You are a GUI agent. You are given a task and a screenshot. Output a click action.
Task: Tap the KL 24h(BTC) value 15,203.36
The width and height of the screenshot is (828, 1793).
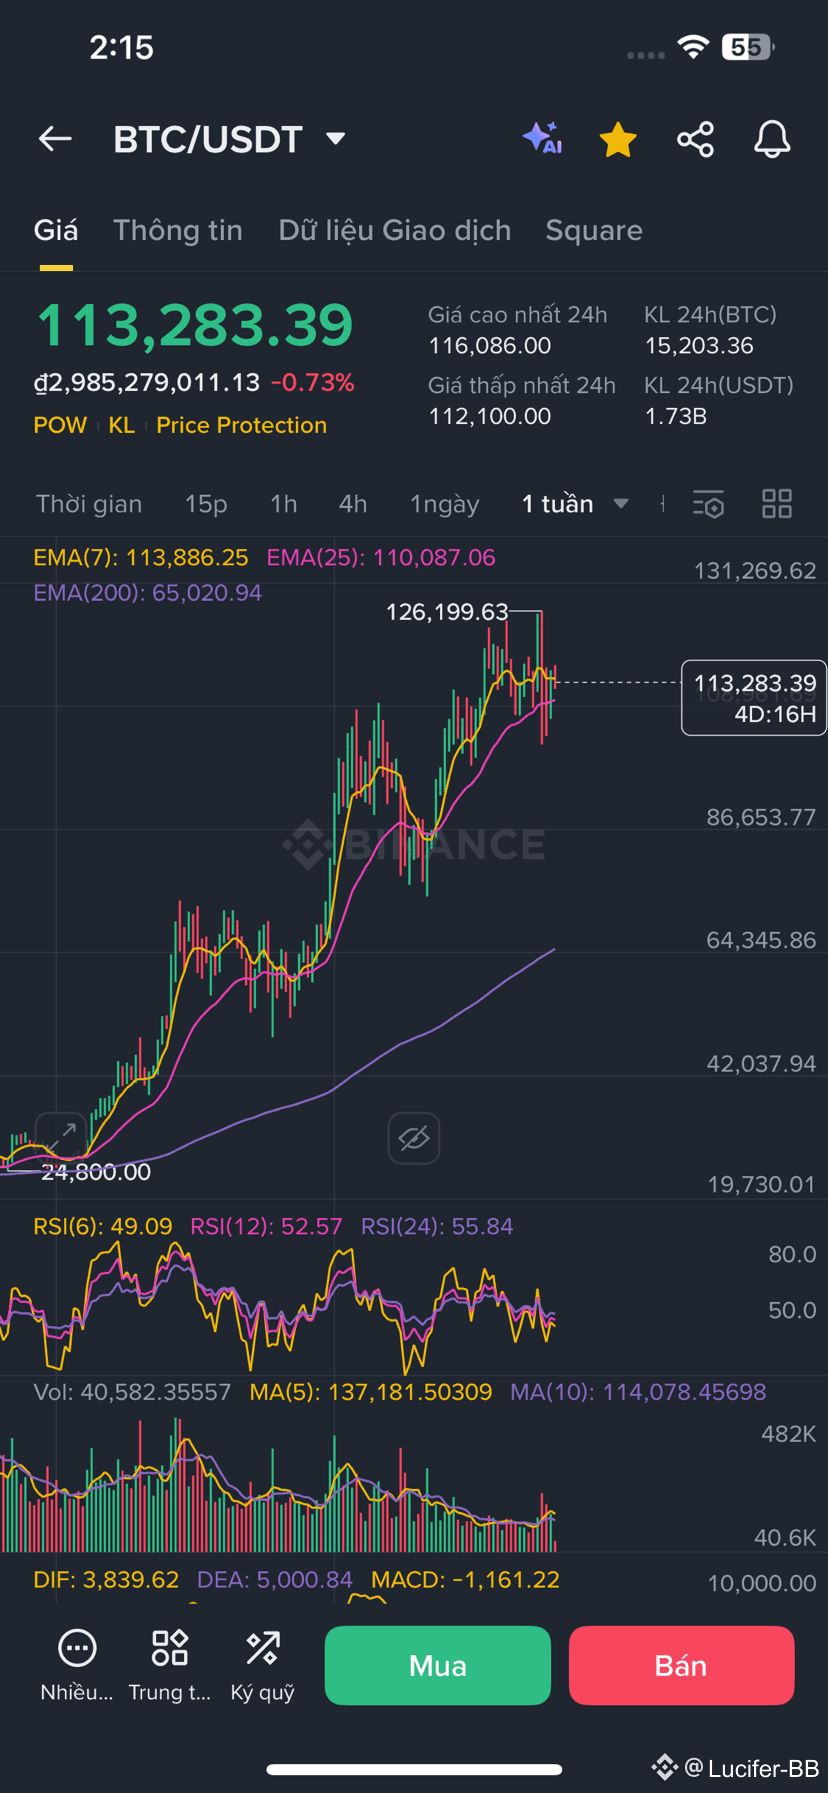pyautogui.click(x=699, y=346)
